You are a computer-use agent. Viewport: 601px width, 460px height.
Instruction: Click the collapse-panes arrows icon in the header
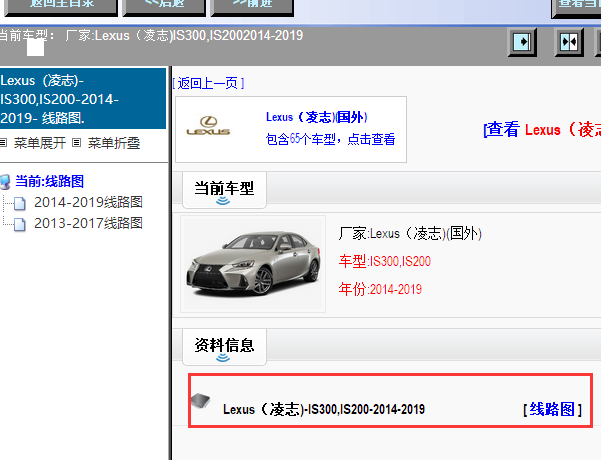[x=569, y=42]
